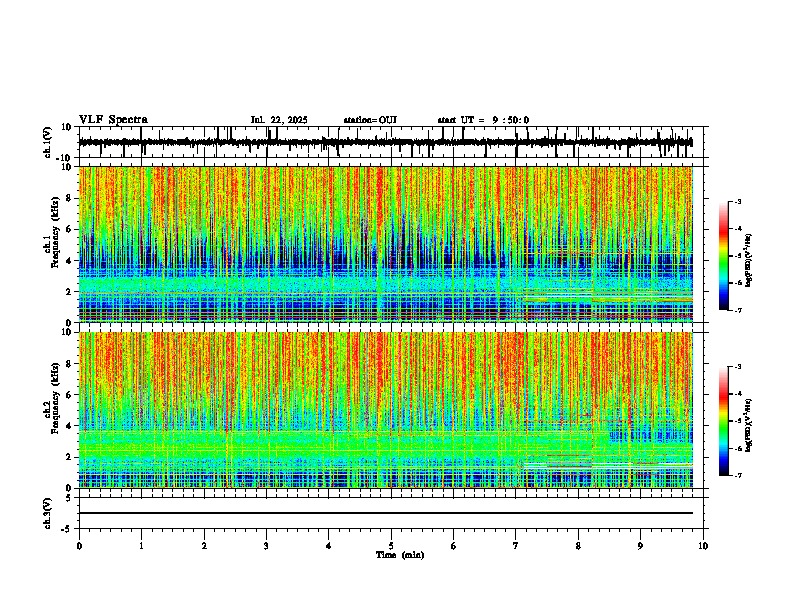Click the ch.1 waveform trace panel
The height and width of the screenshot is (612, 792).
click(391, 142)
